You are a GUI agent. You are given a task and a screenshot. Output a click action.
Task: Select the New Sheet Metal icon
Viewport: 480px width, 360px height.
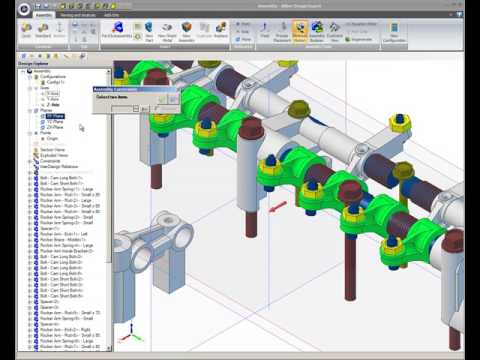click(167, 32)
